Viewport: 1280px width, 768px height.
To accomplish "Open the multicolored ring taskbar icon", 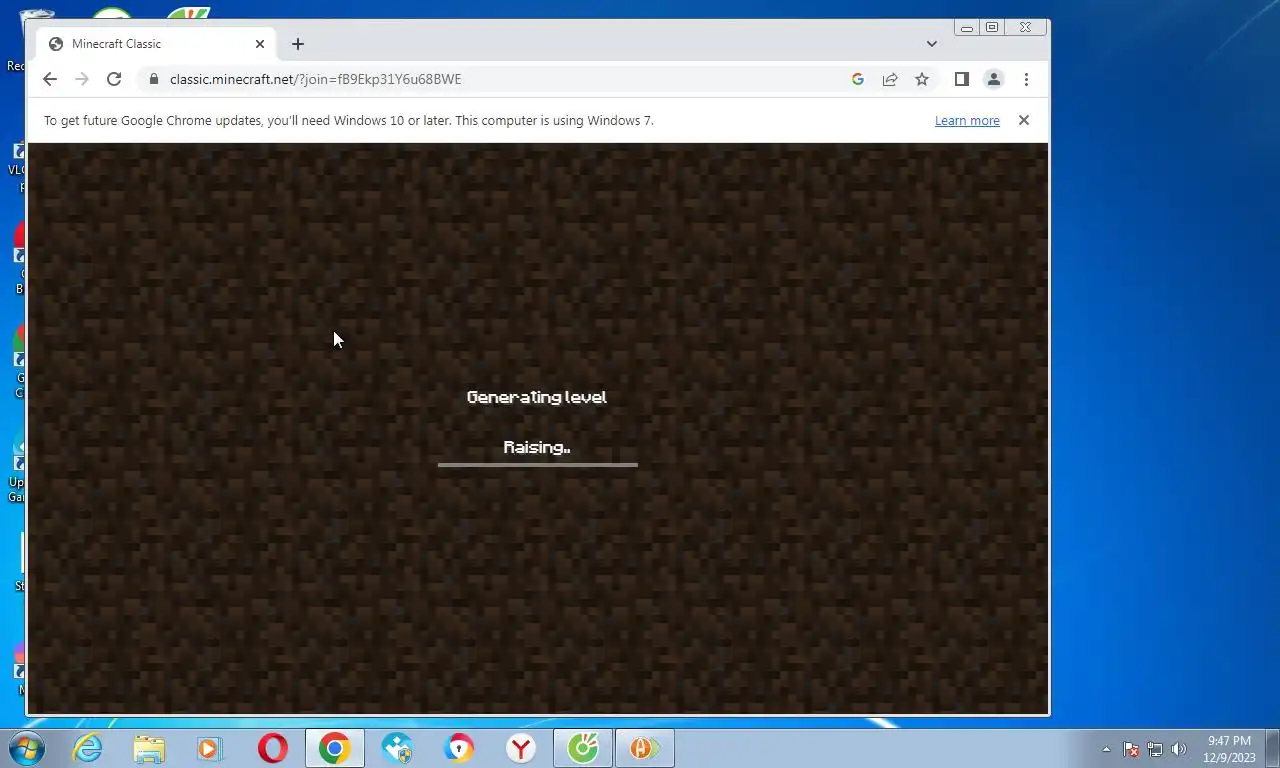I will pyautogui.click(x=459, y=748).
